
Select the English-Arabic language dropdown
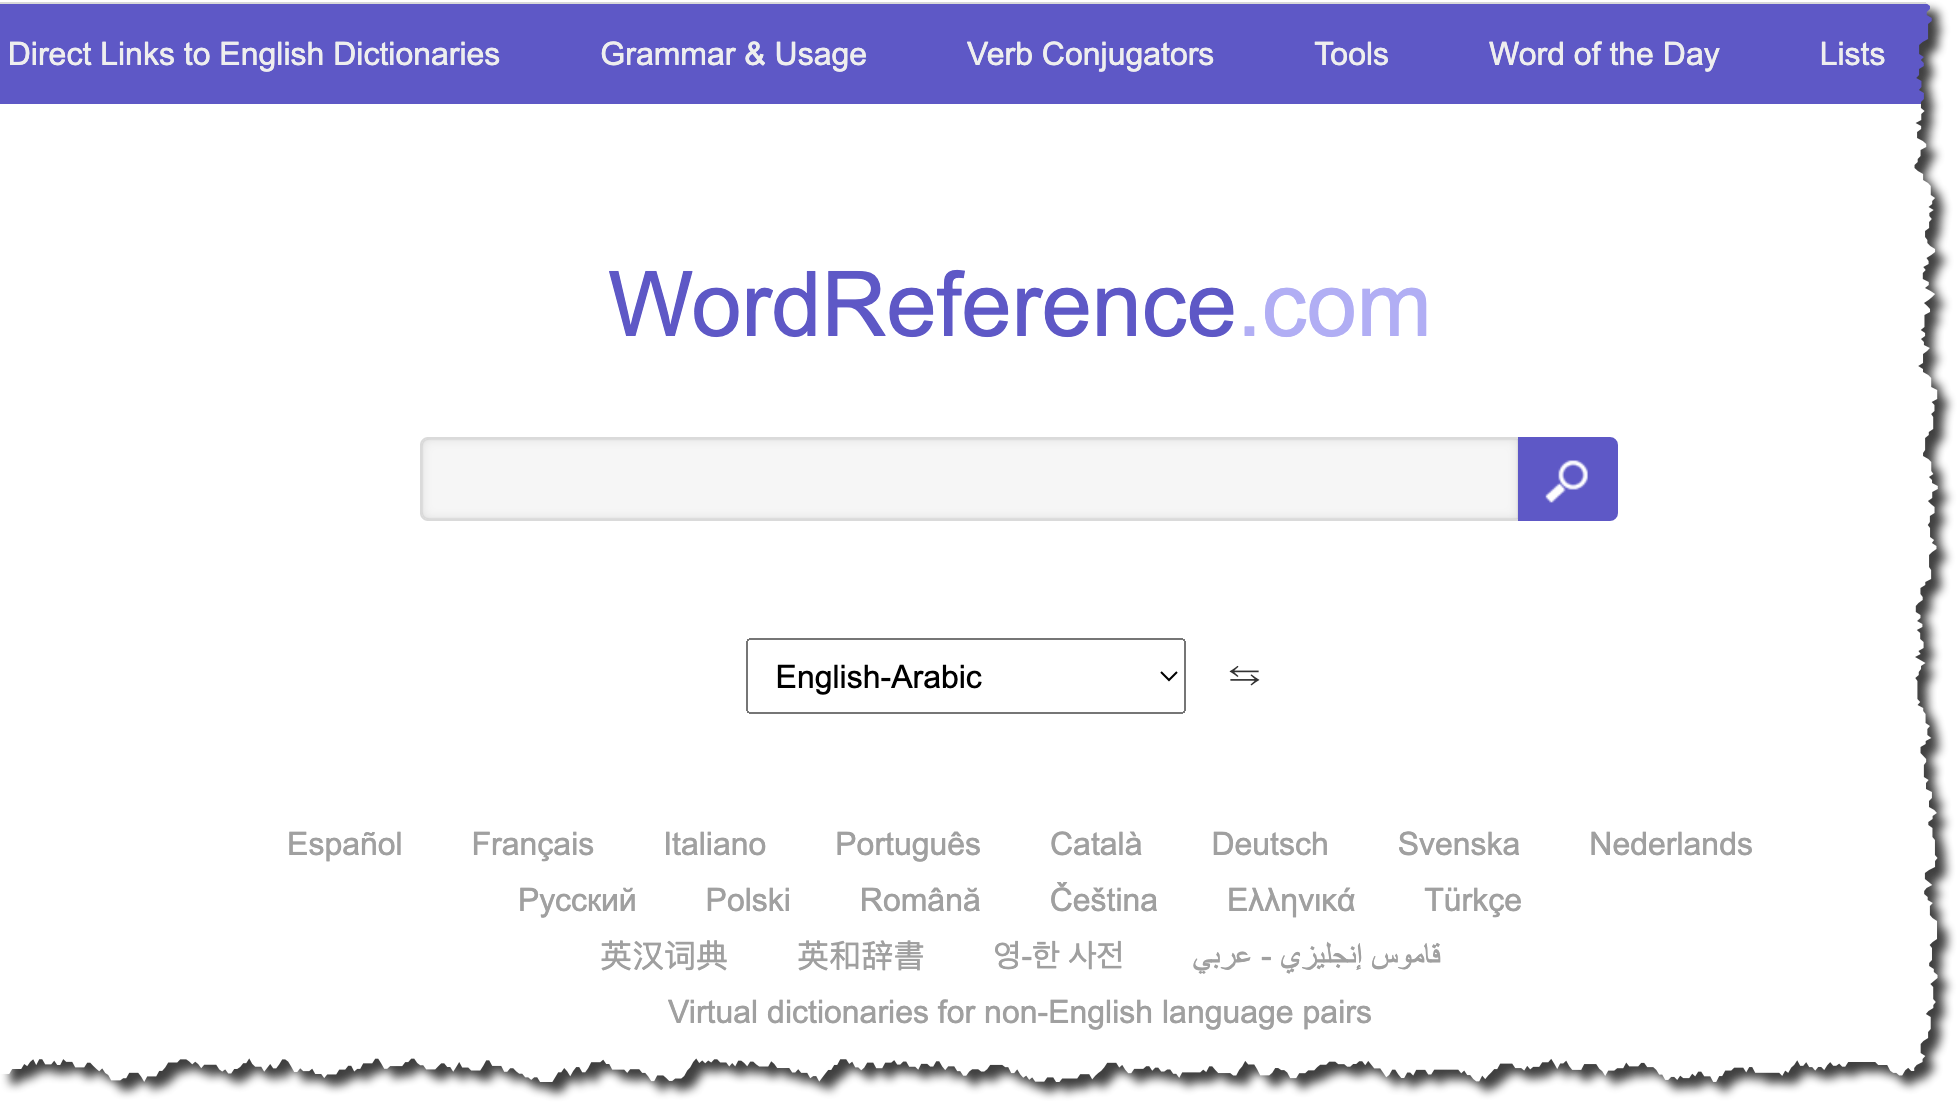[x=966, y=675]
